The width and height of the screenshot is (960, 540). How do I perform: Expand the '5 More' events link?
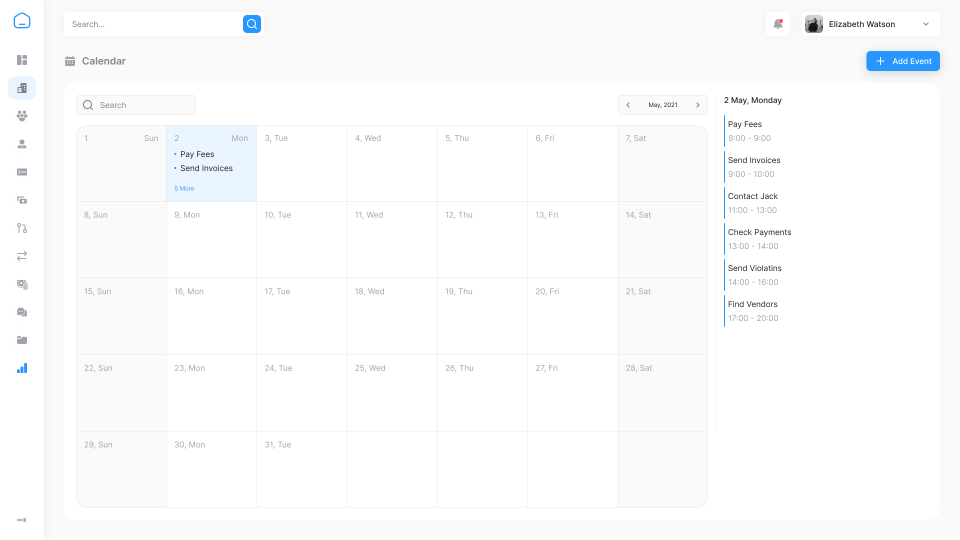tap(184, 188)
